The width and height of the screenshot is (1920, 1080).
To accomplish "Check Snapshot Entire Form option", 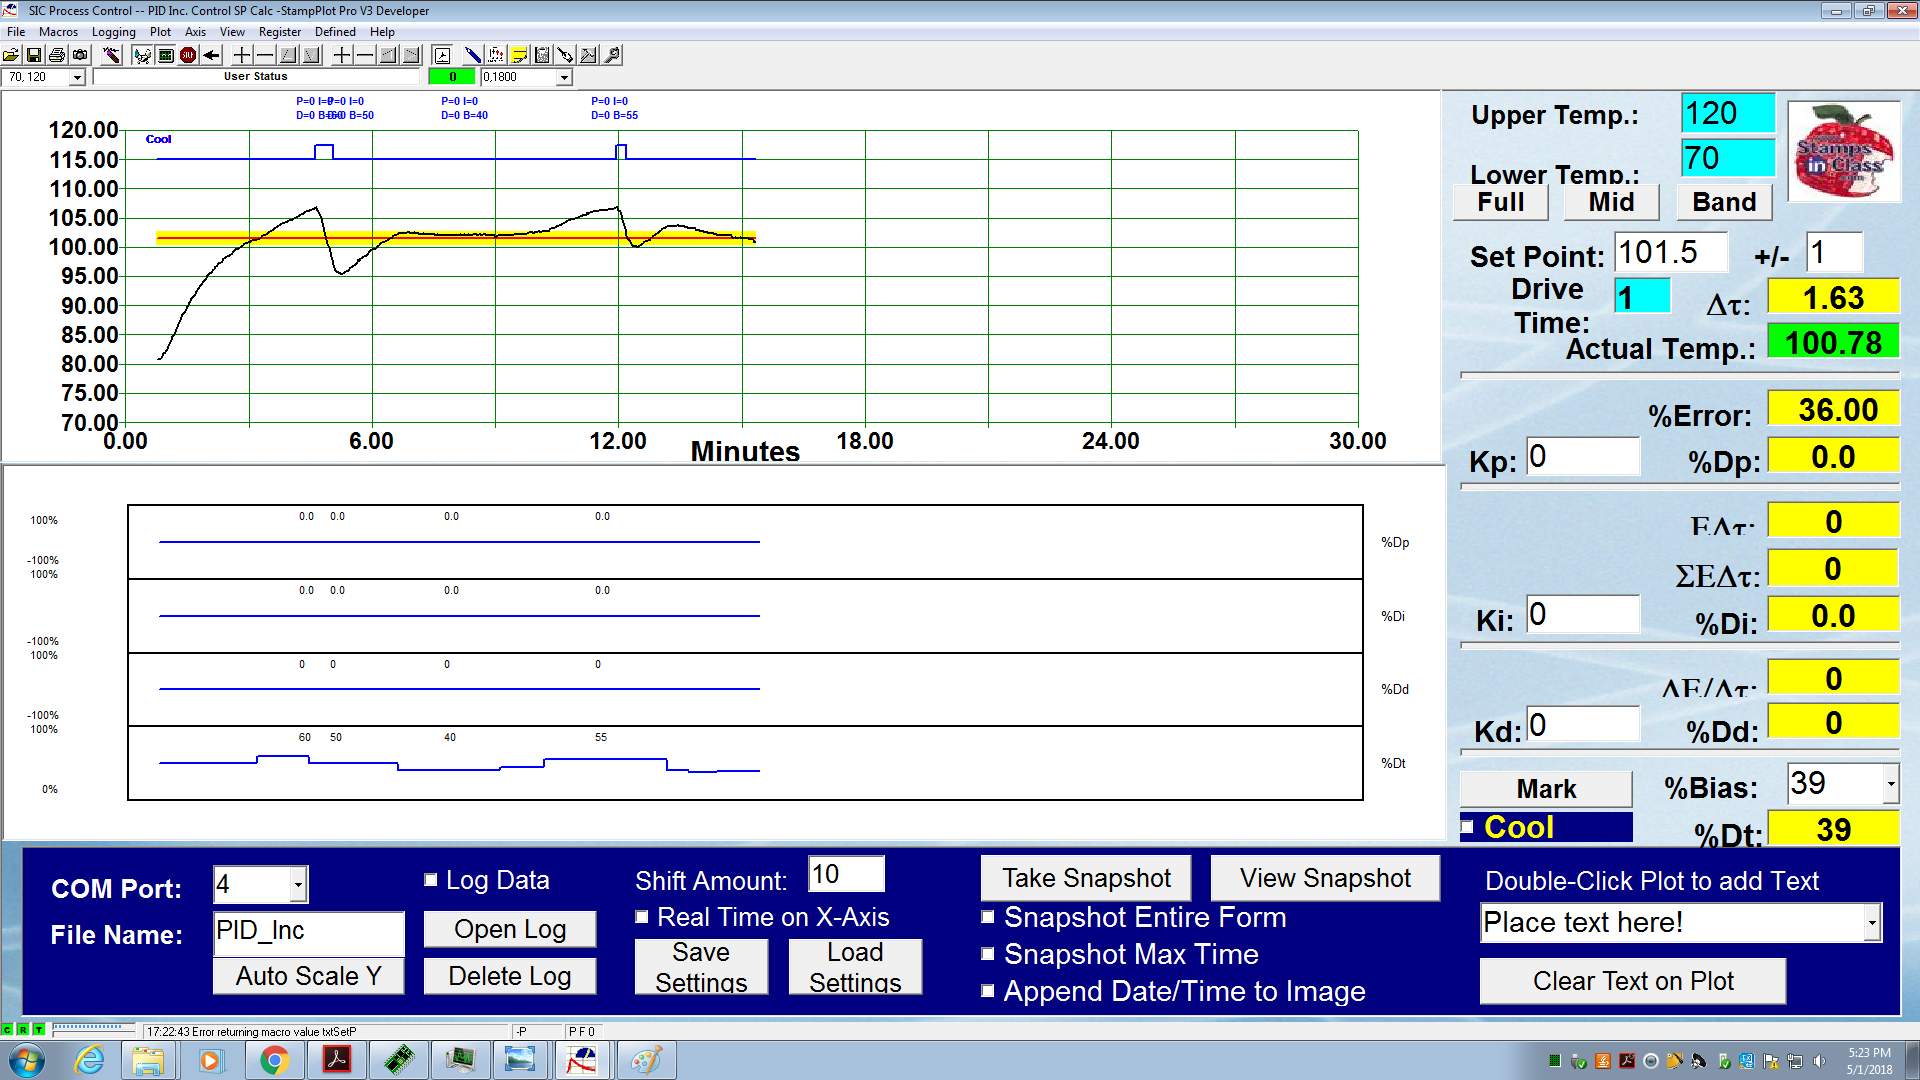I will (988, 917).
